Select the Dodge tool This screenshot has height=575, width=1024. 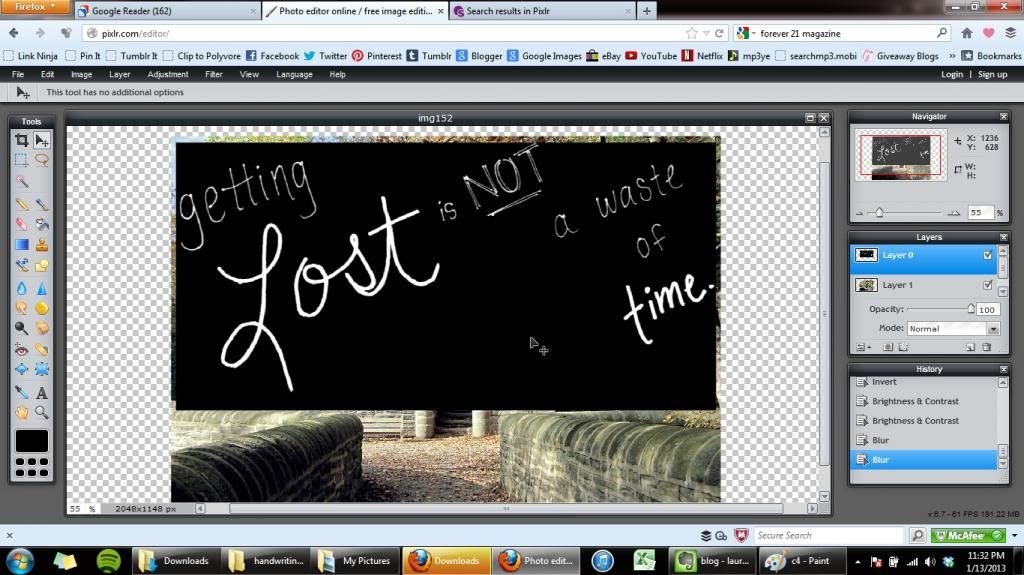pos(22,328)
